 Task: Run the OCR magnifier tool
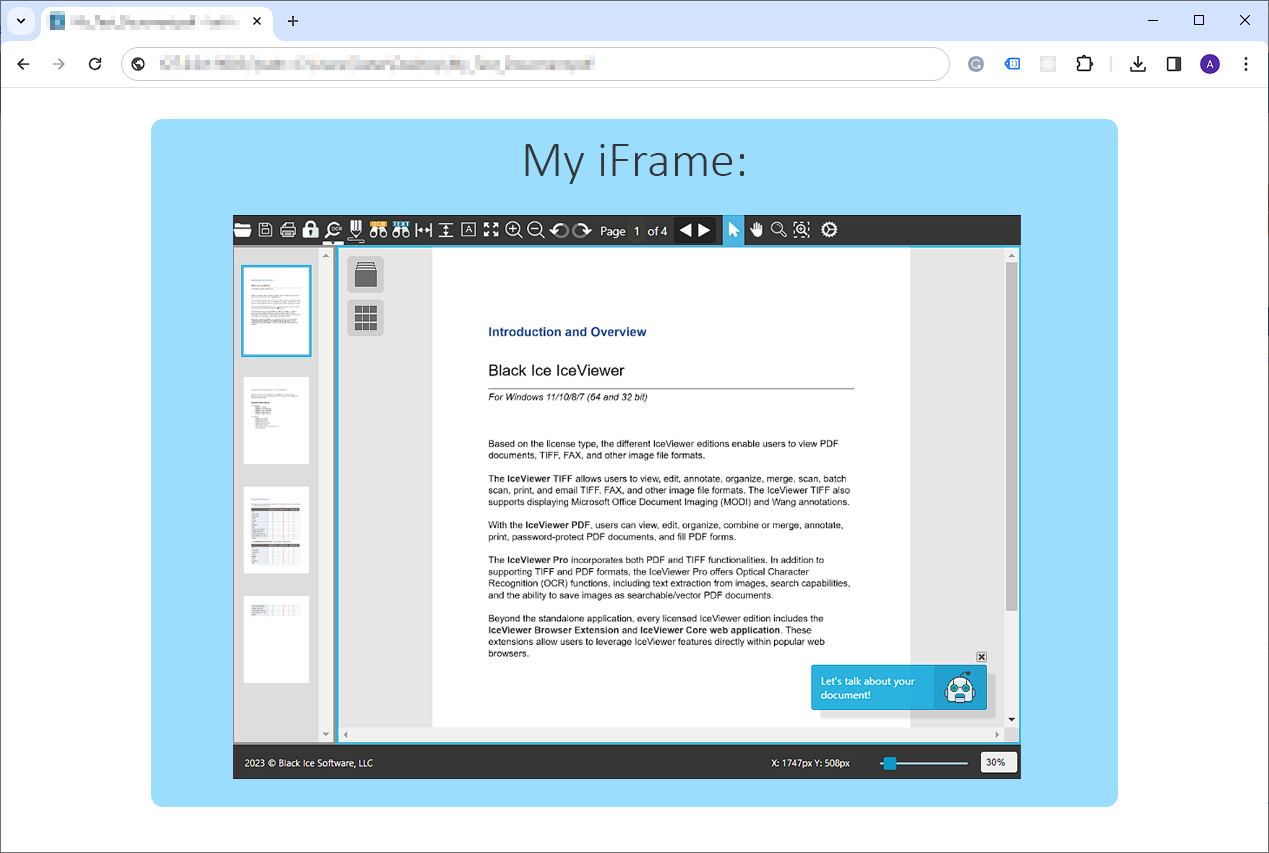pos(334,230)
